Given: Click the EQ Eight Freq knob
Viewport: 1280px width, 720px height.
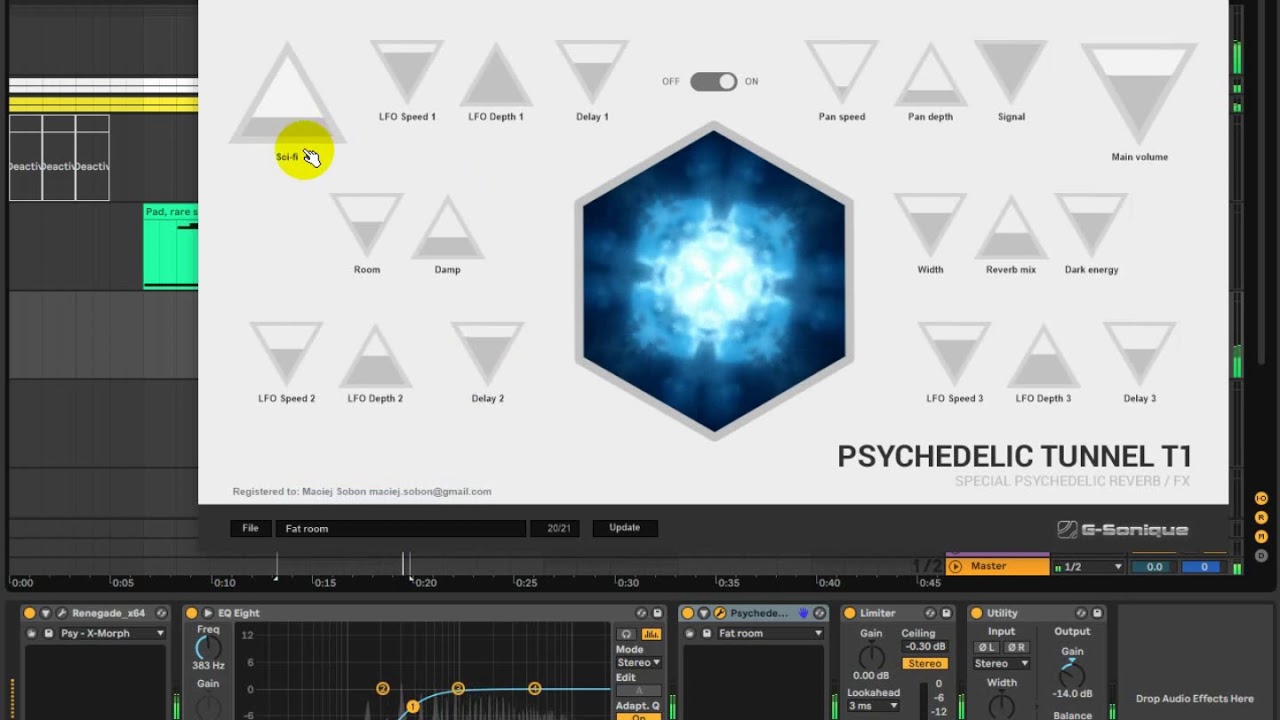Looking at the screenshot, I should (x=208, y=648).
